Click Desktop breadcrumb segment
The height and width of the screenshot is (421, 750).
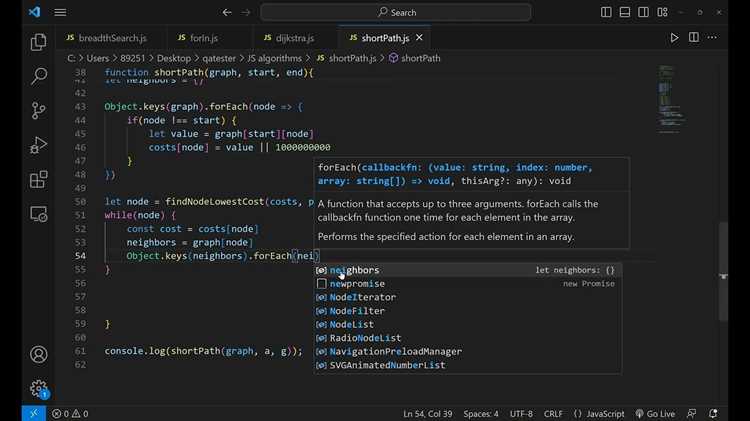click(174, 58)
